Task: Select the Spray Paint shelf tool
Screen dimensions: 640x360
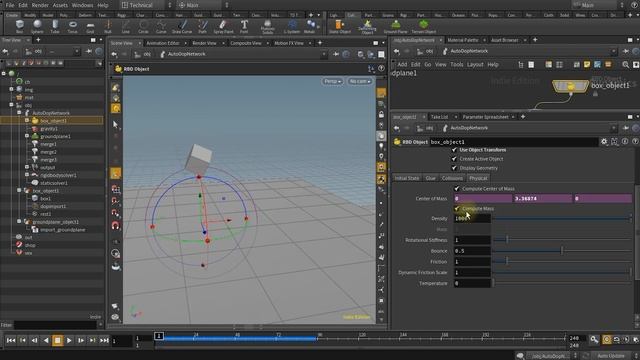Action: click(x=223, y=27)
